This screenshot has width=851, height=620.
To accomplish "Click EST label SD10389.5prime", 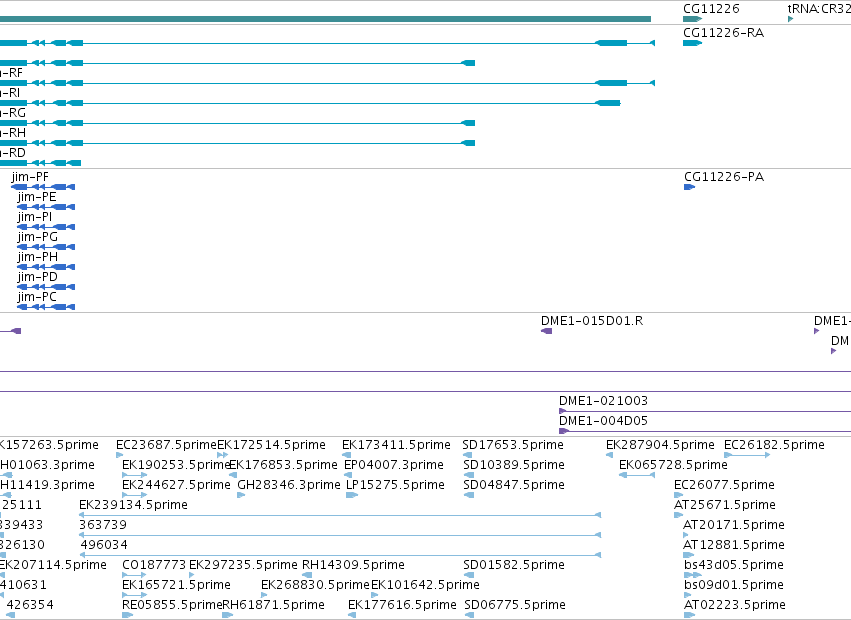I will pyautogui.click(x=514, y=465).
